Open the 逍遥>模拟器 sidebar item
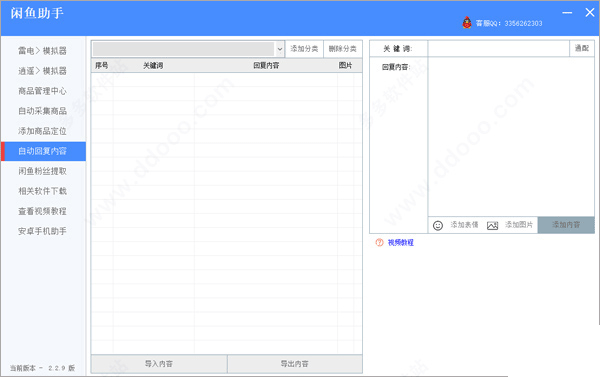Screen dimensions: 600x377 coord(42,71)
